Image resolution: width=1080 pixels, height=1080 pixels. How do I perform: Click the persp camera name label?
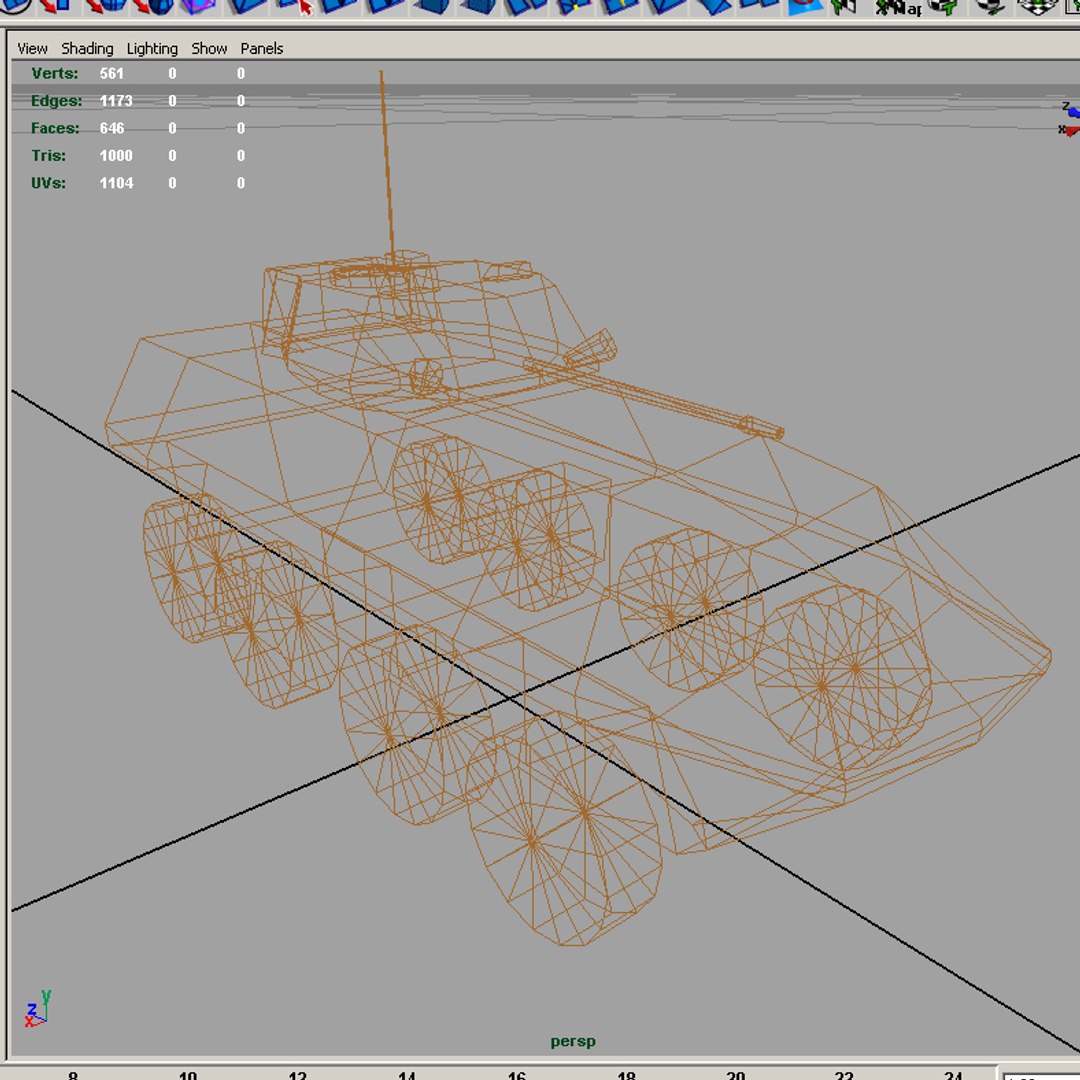(x=573, y=1041)
